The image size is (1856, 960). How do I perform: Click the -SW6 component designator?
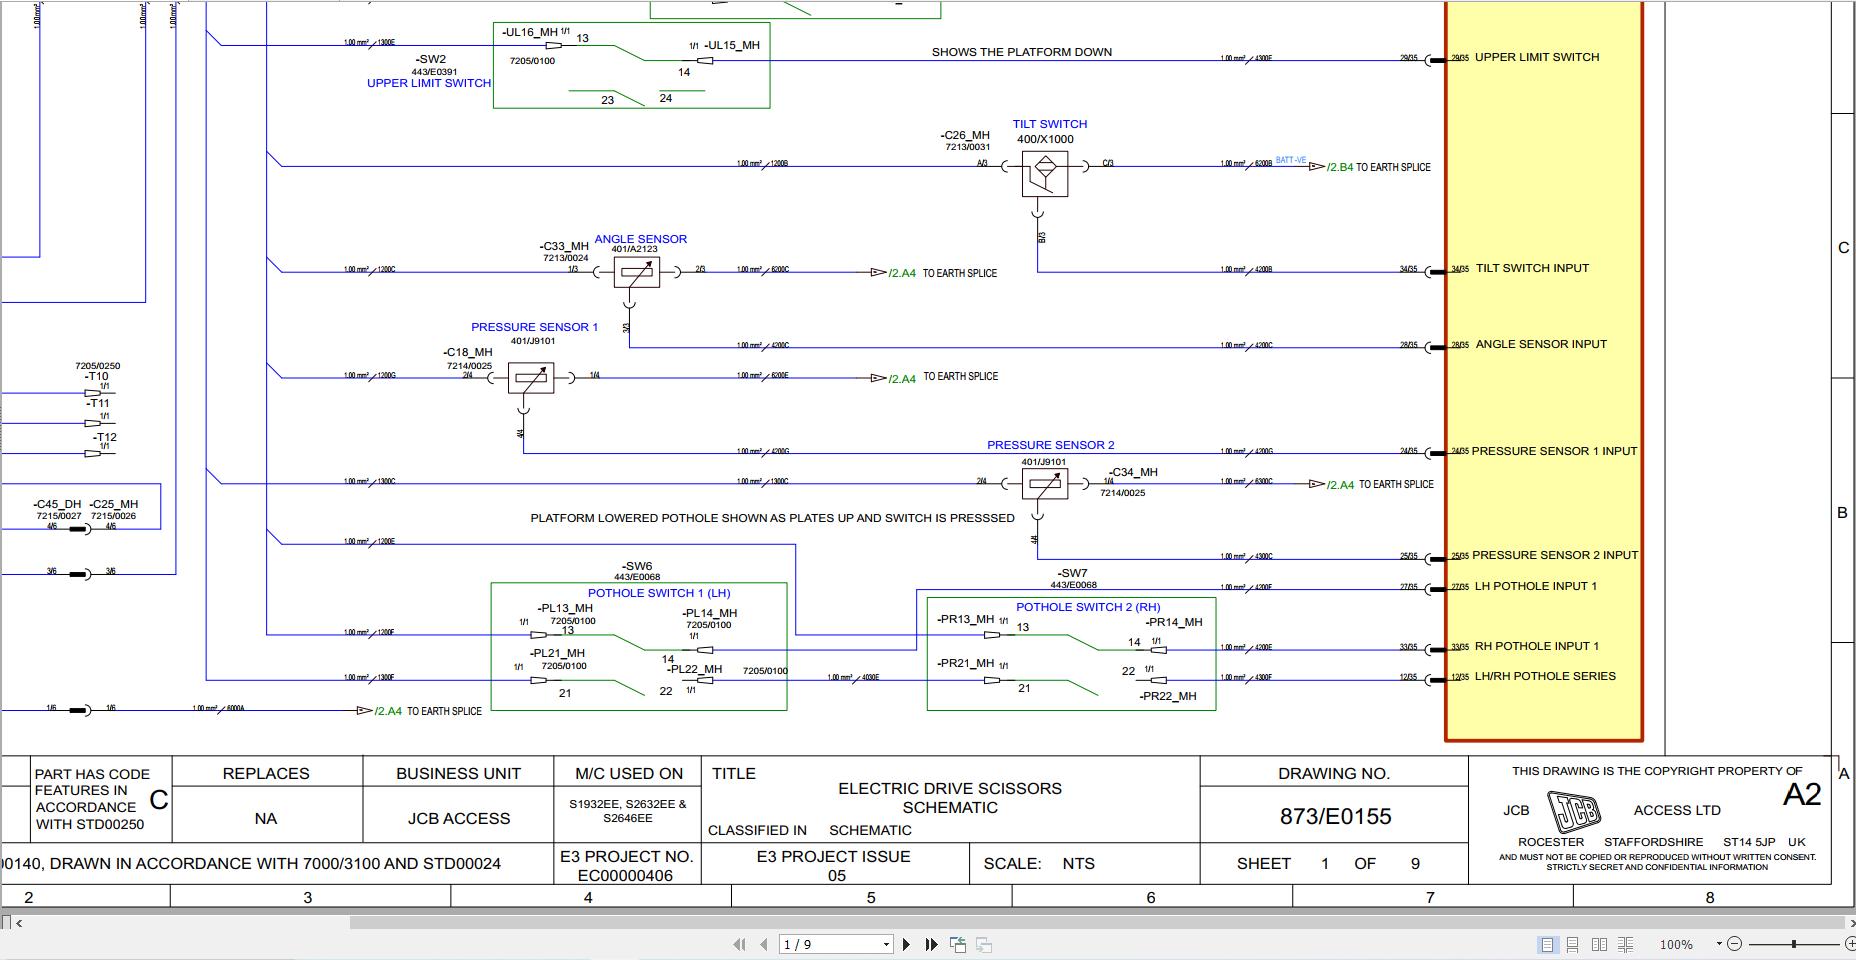[637, 566]
